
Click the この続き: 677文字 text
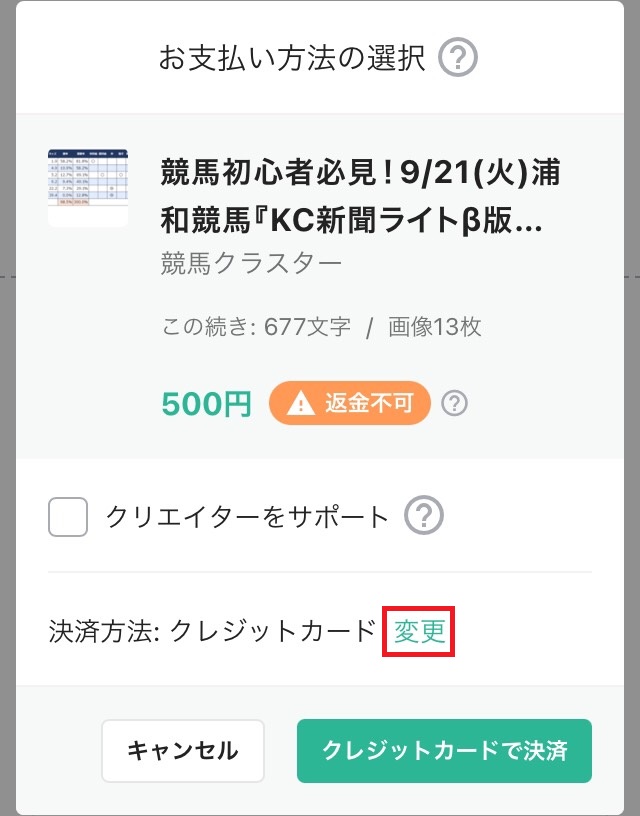coord(256,327)
